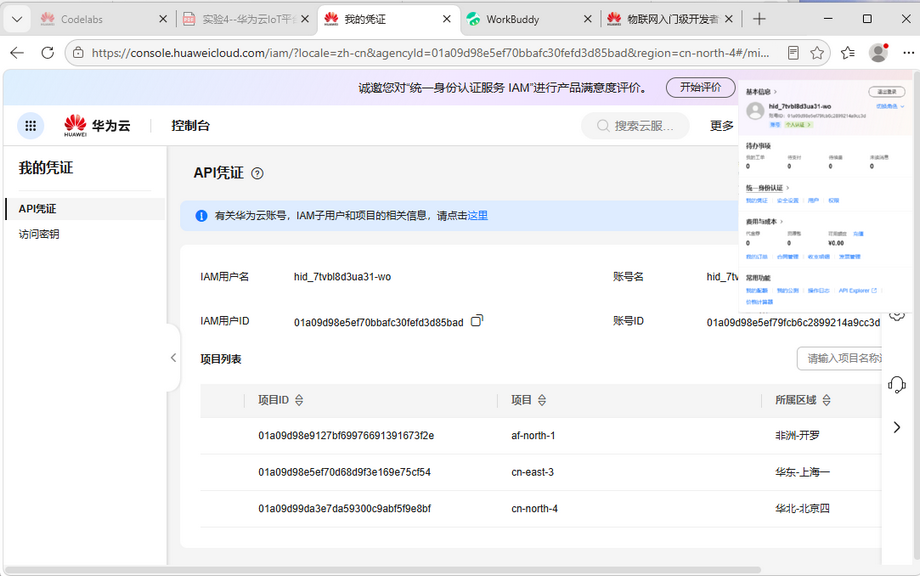Reload the current page
Image resolution: width=920 pixels, height=576 pixels.
(x=48, y=53)
